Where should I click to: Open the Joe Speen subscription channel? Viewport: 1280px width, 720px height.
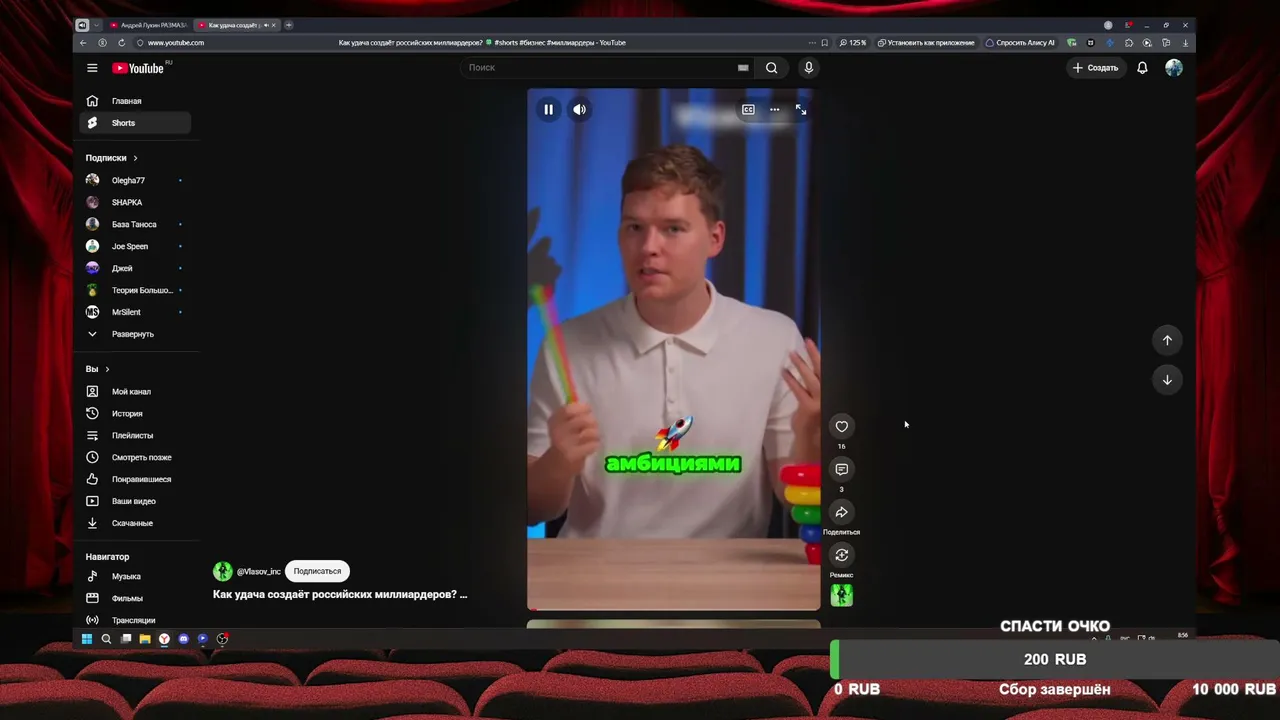(x=136, y=247)
